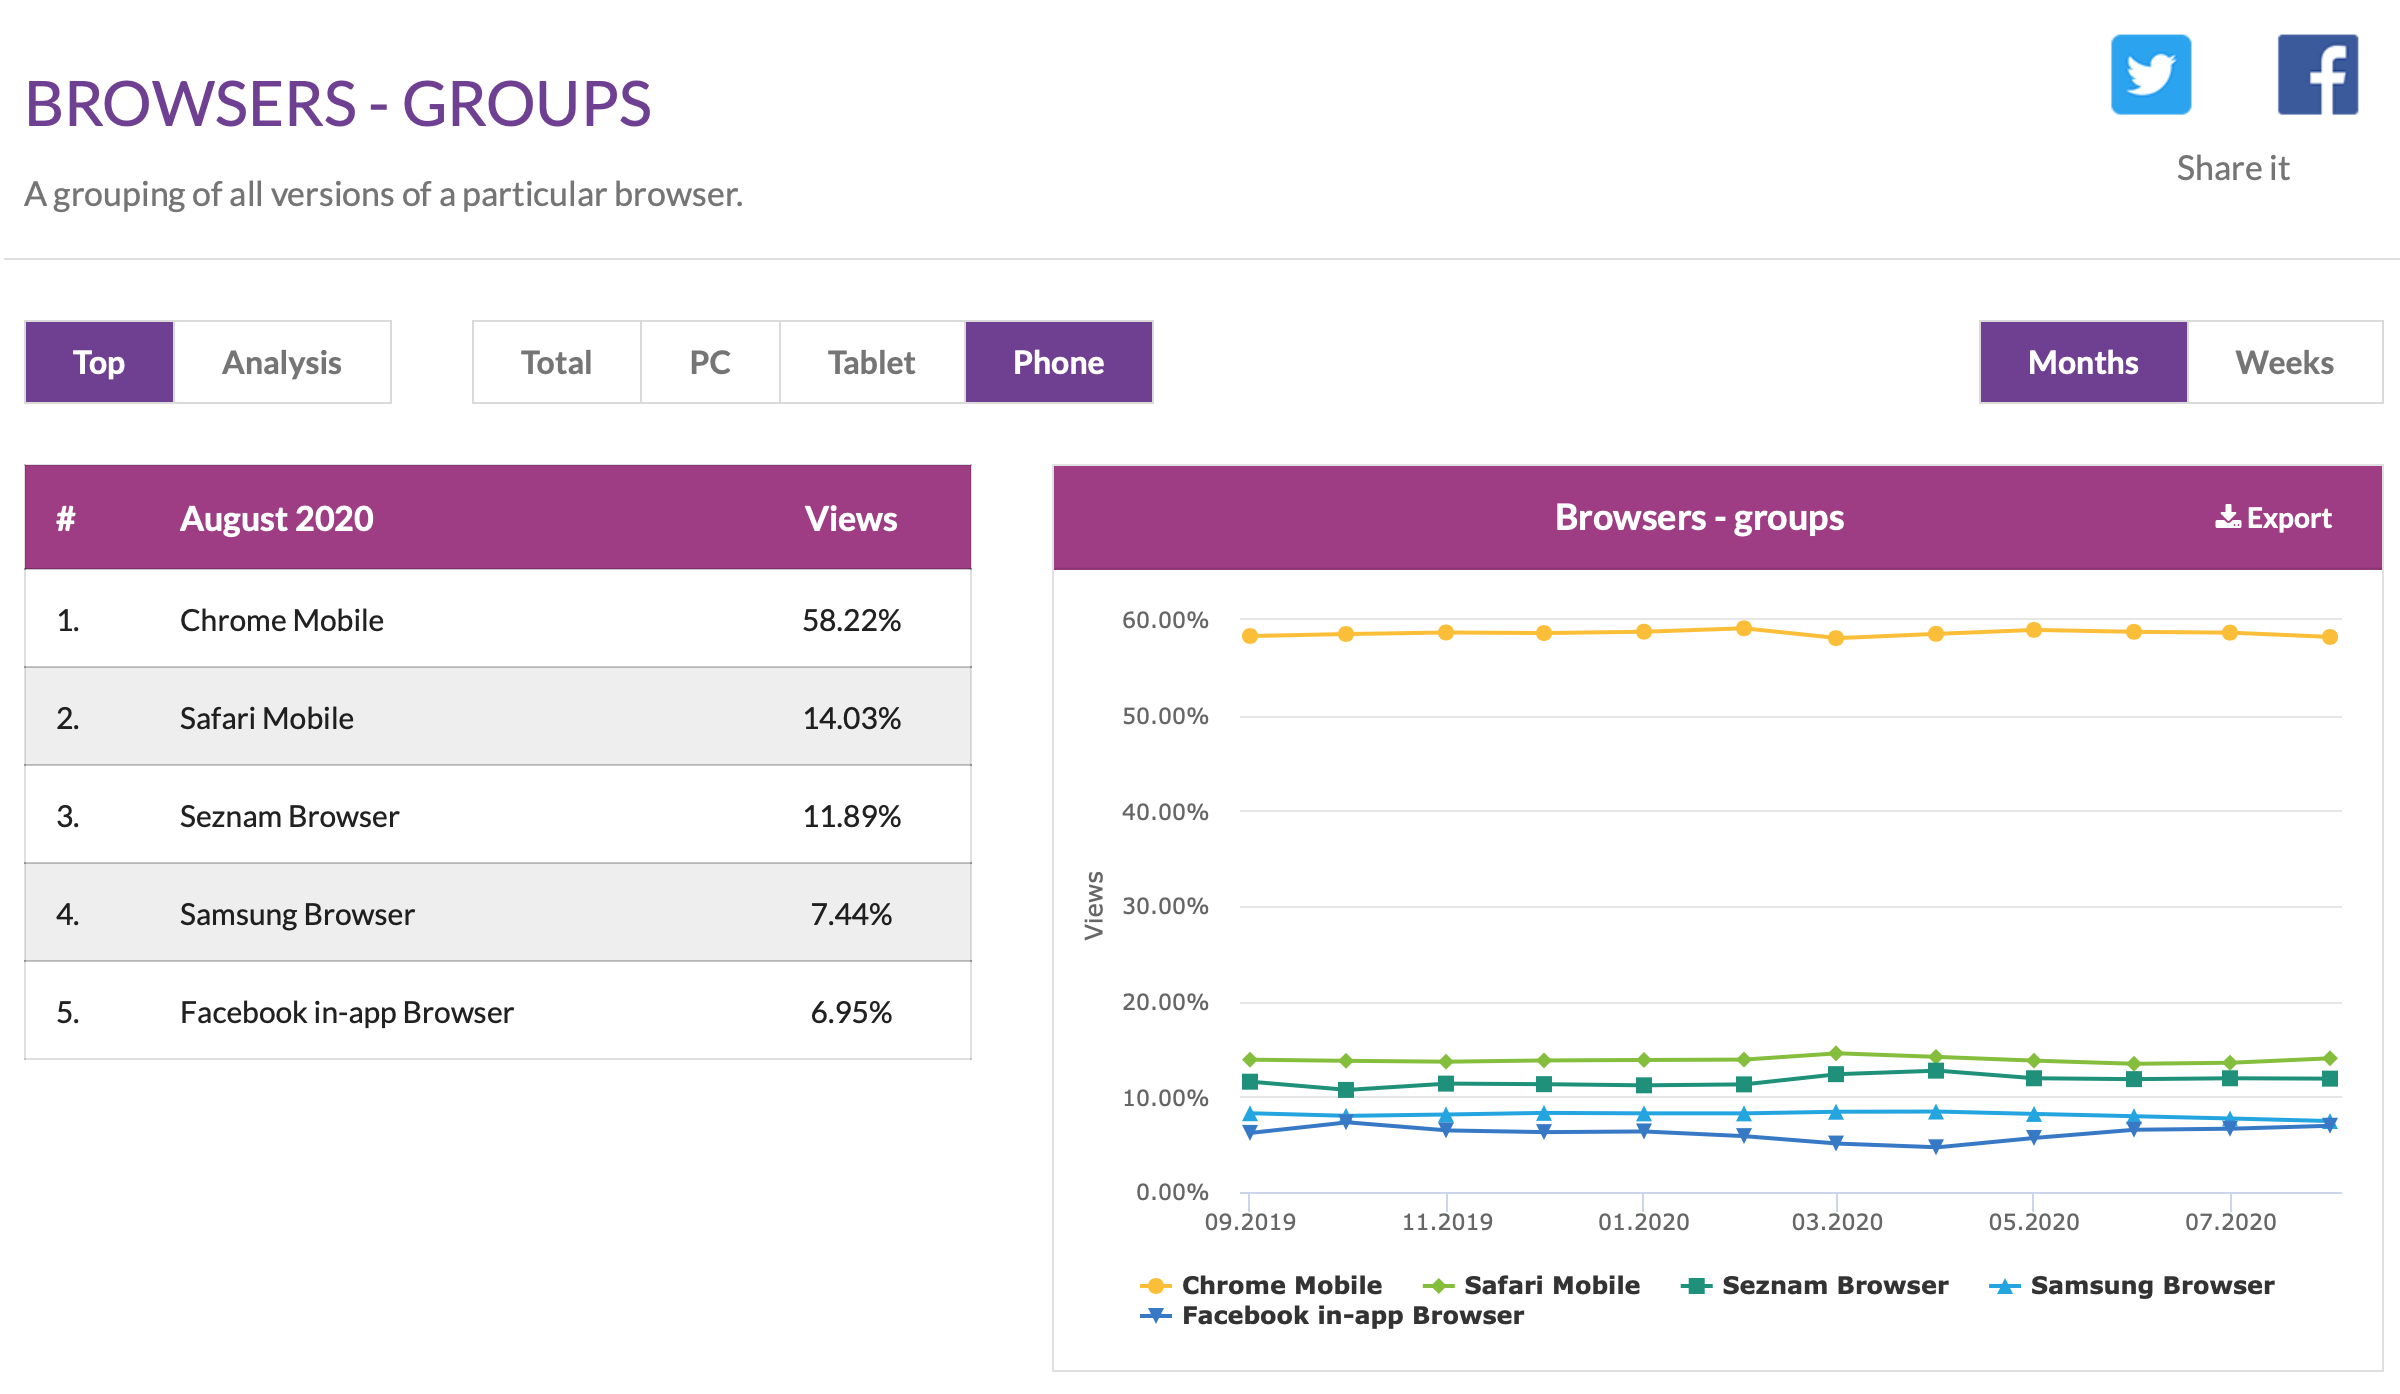Click the Facebook share icon

click(x=2317, y=75)
